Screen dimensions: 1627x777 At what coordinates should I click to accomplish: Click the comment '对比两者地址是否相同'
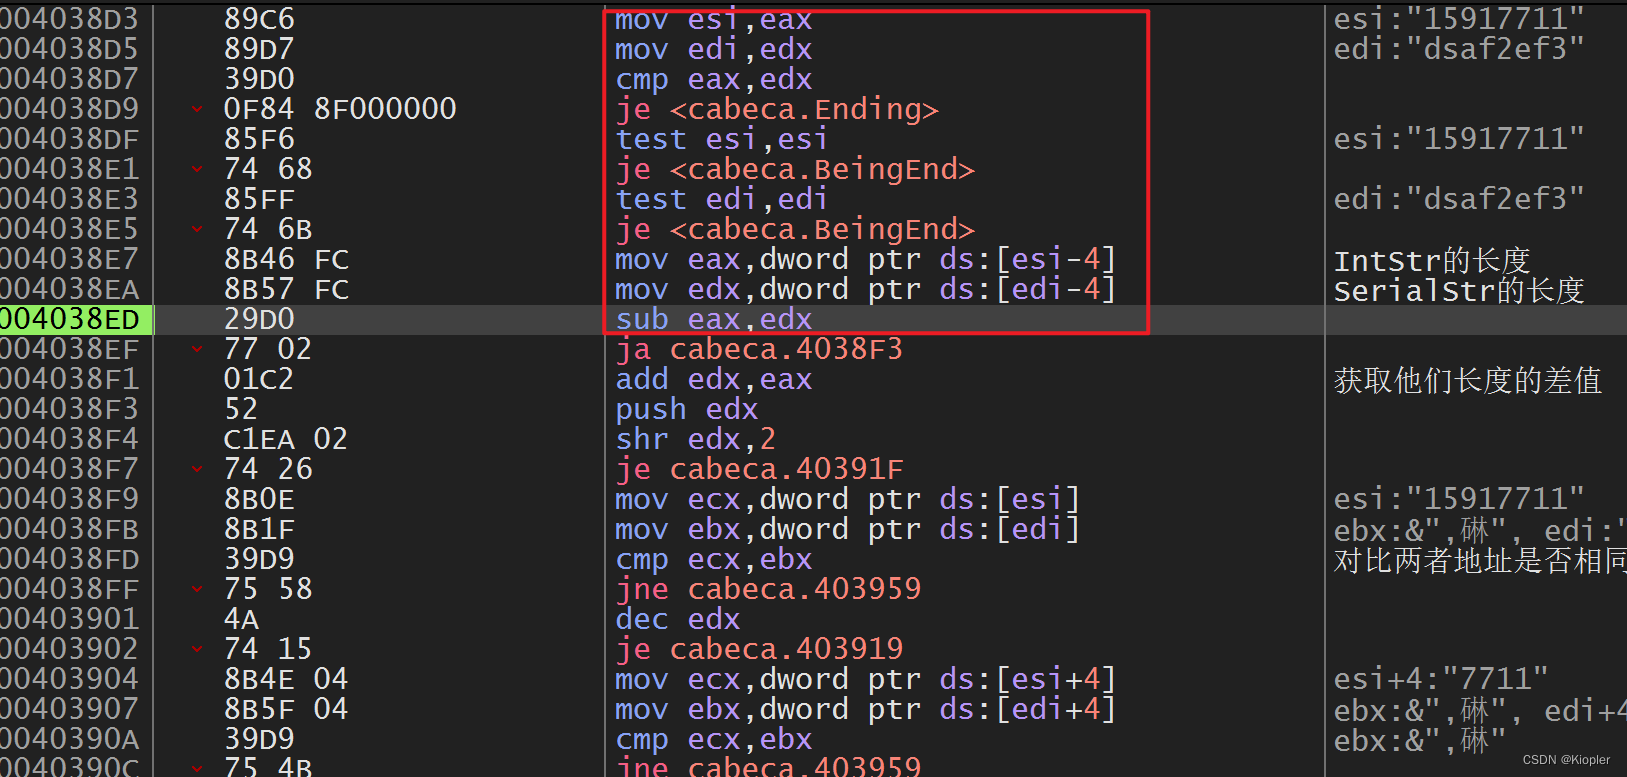[1480, 560]
